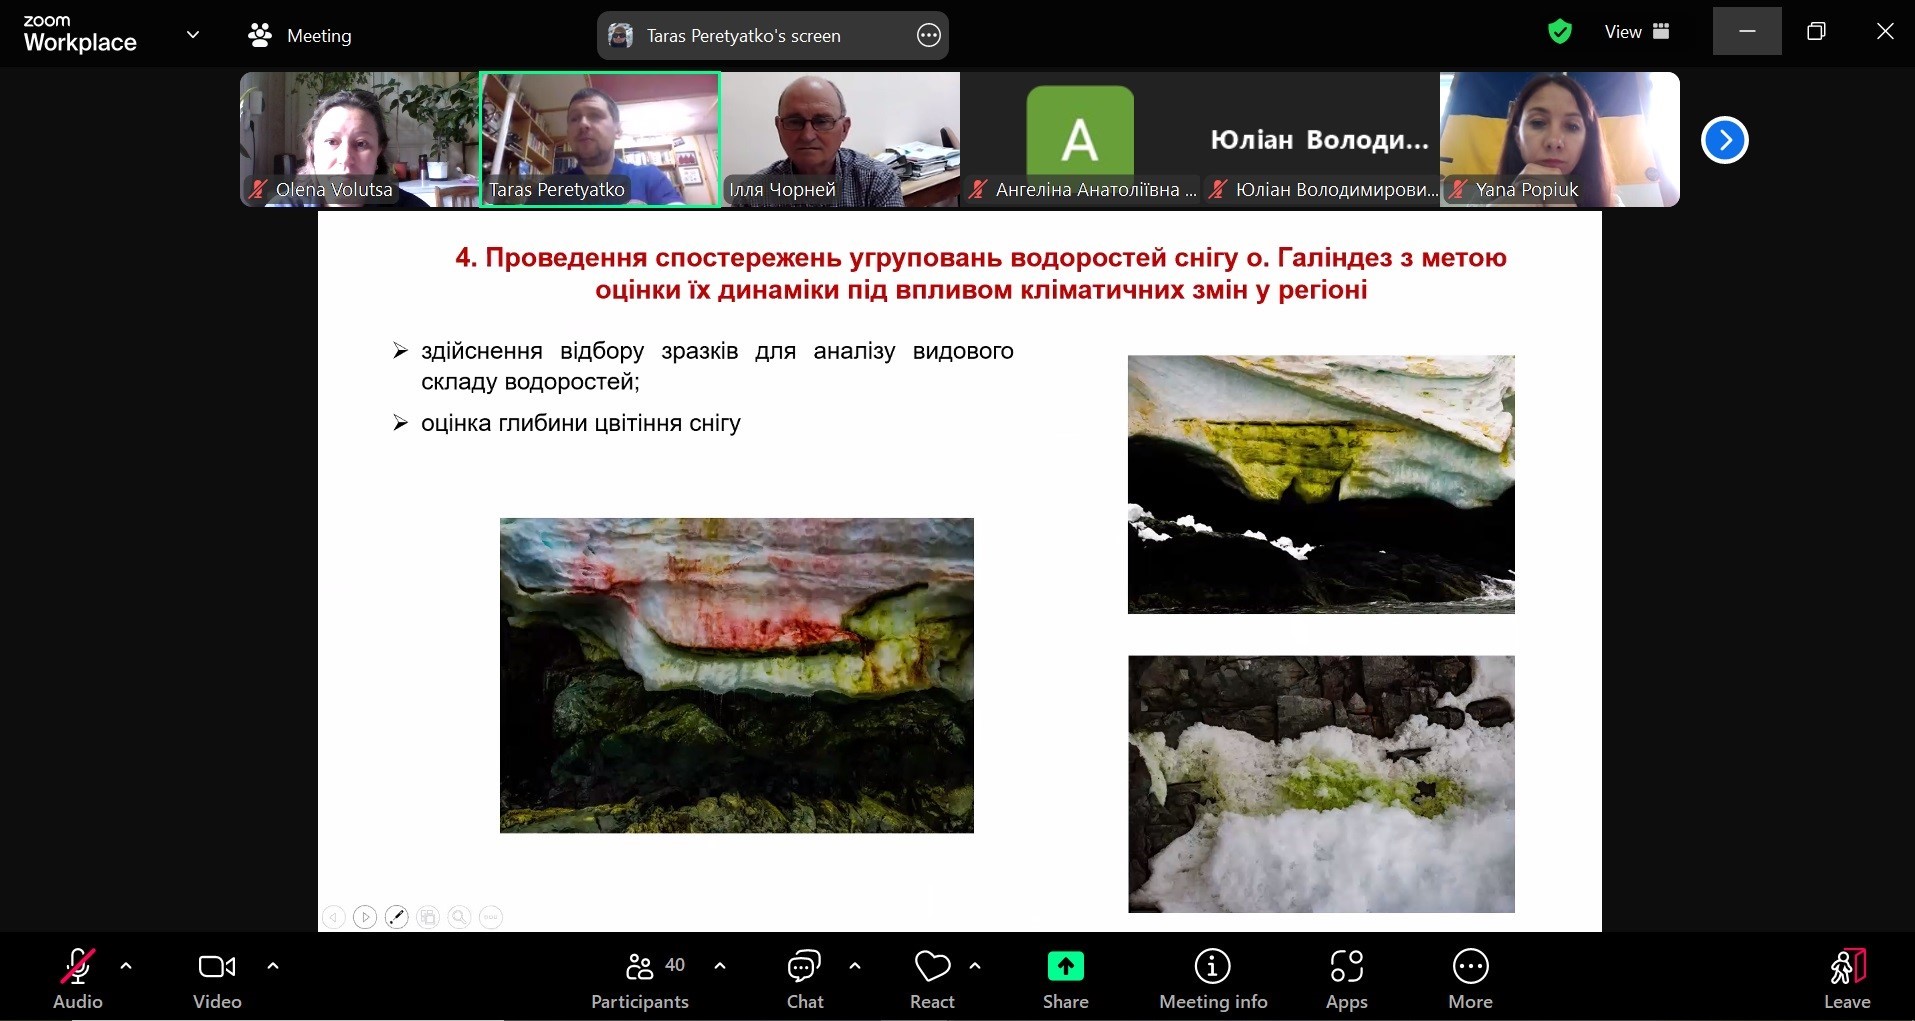This screenshot has height=1021, width=1915.
Task: Open the Chat panel
Action: [x=805, y=980]
